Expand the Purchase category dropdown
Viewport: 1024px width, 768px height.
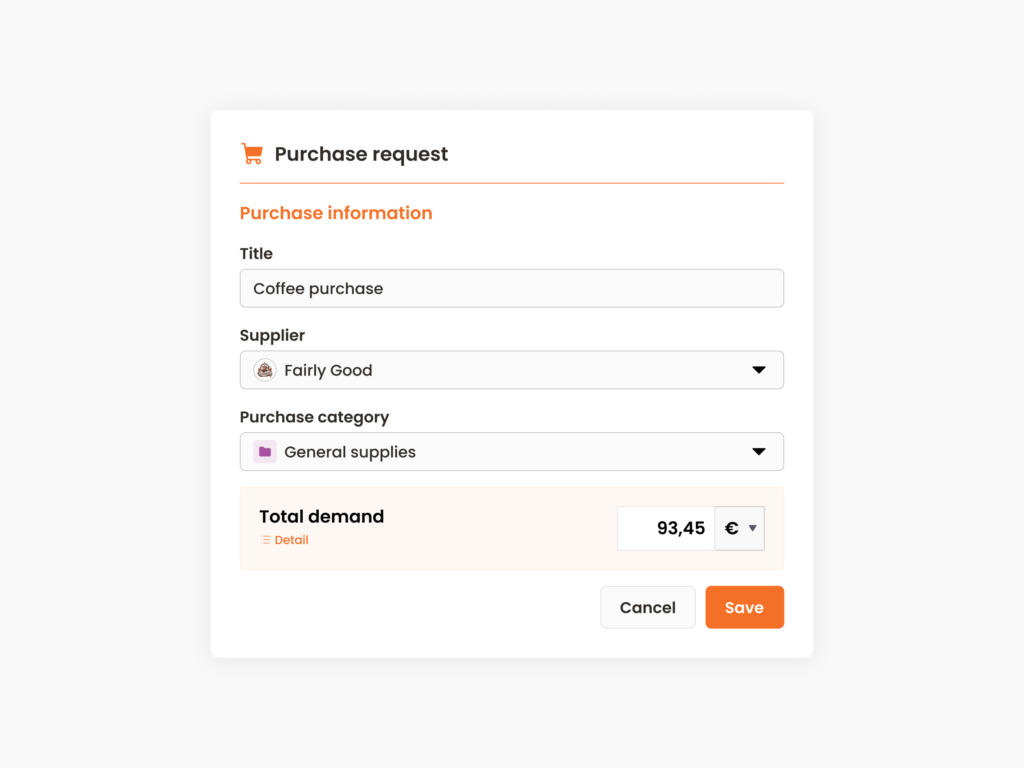tap(761, 451)
